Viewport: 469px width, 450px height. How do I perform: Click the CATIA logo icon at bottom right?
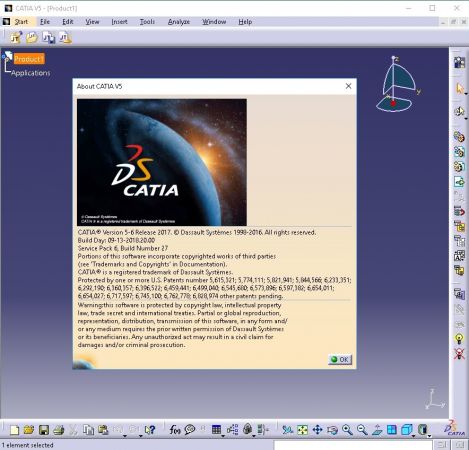point(455,428)
